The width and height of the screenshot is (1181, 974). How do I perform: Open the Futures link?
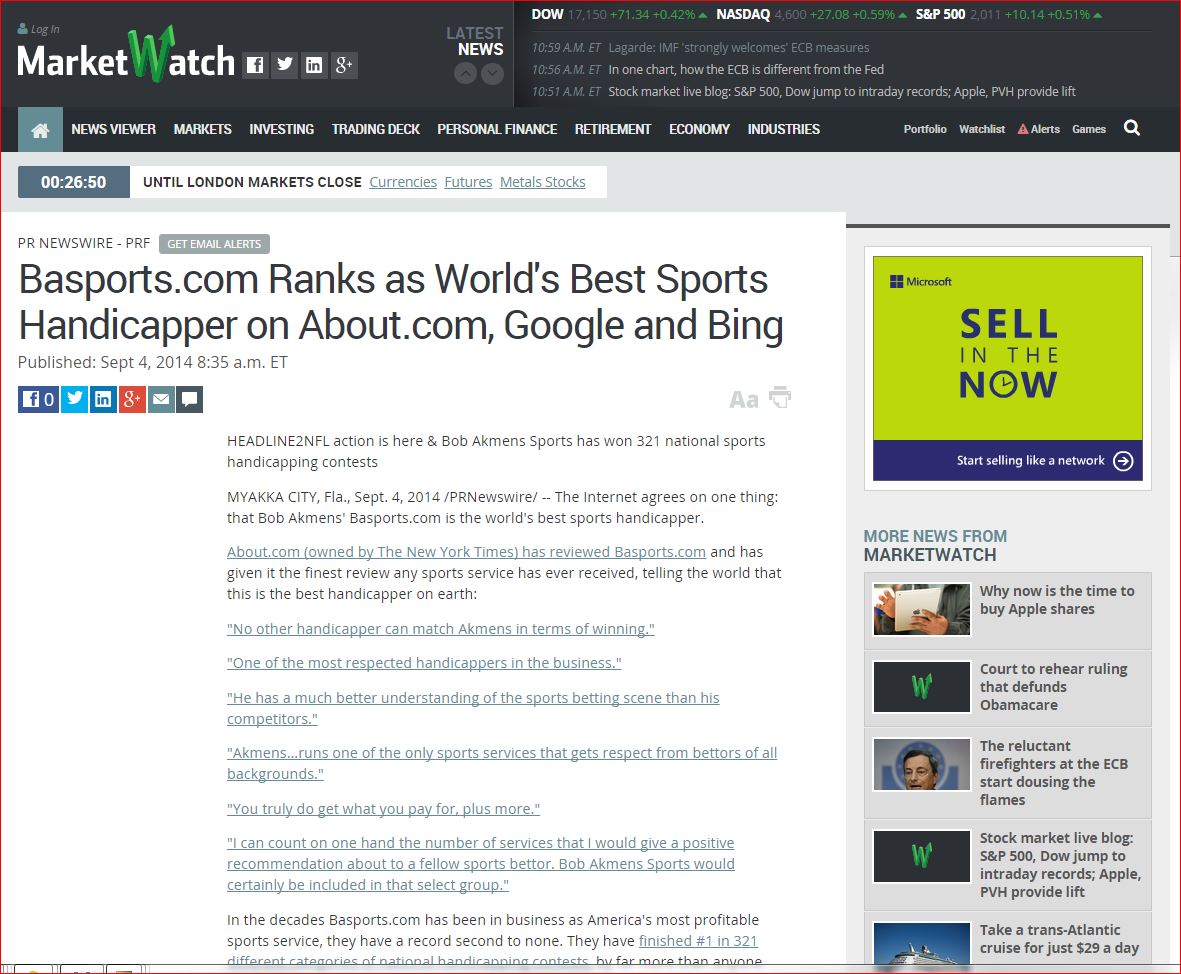(468, 182)
